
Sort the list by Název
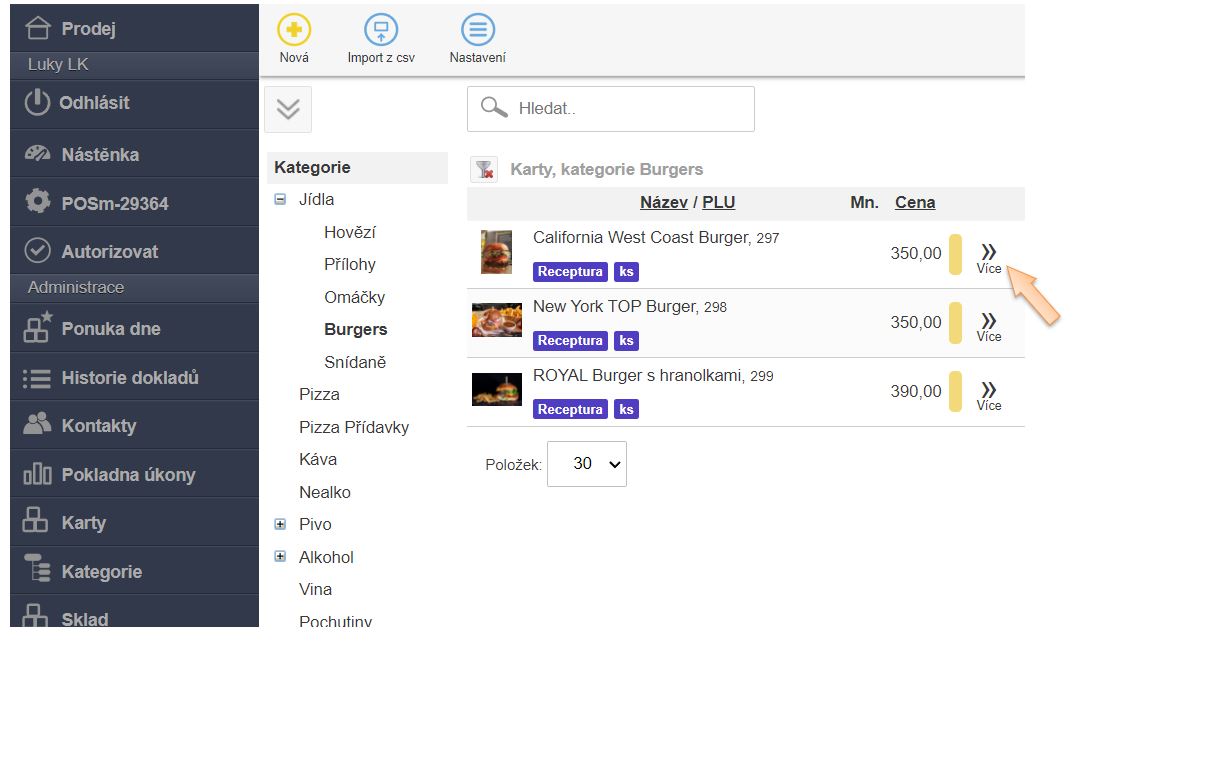(x=663, y=202)
